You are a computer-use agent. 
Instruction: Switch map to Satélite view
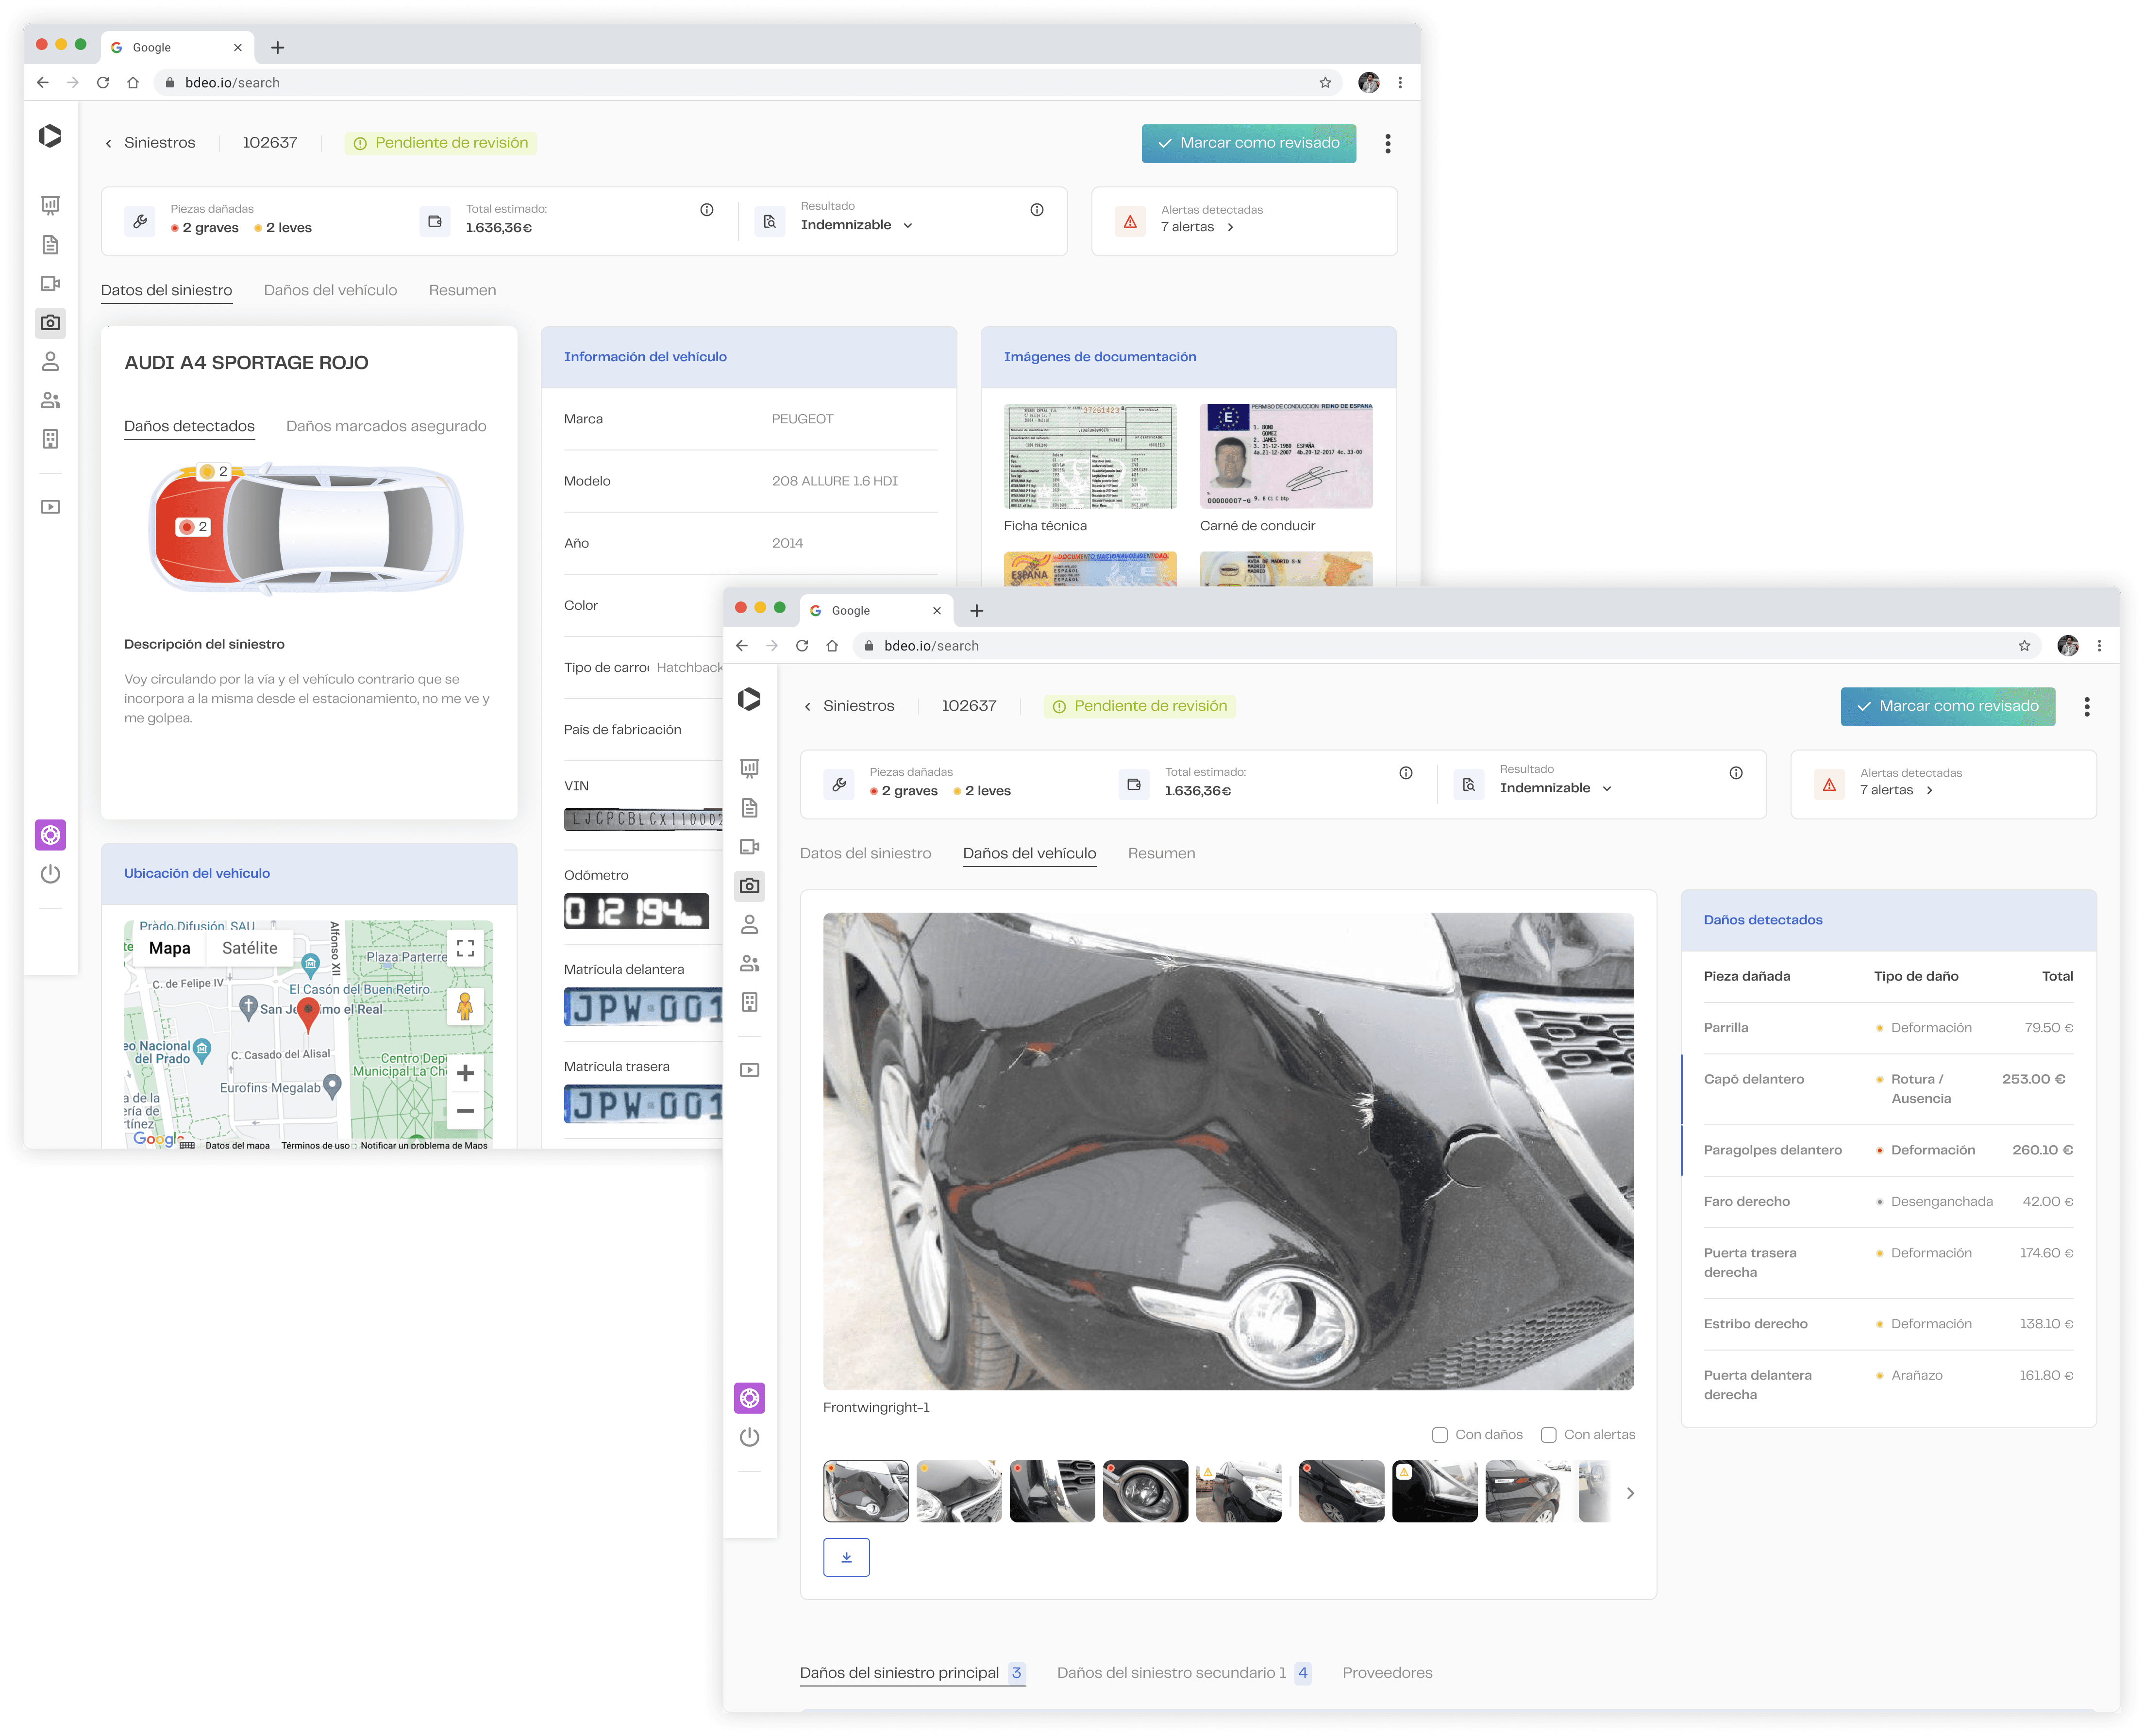[x=249, y=948]
